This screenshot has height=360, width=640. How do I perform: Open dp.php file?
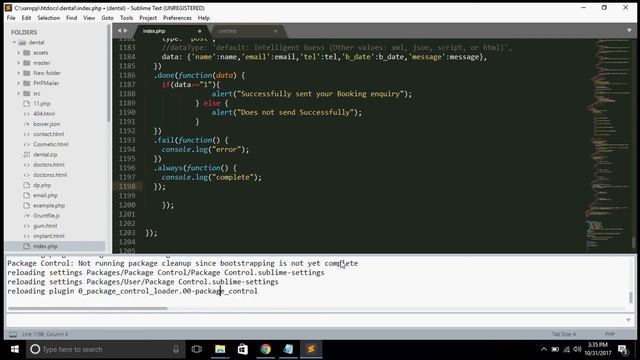42,185
